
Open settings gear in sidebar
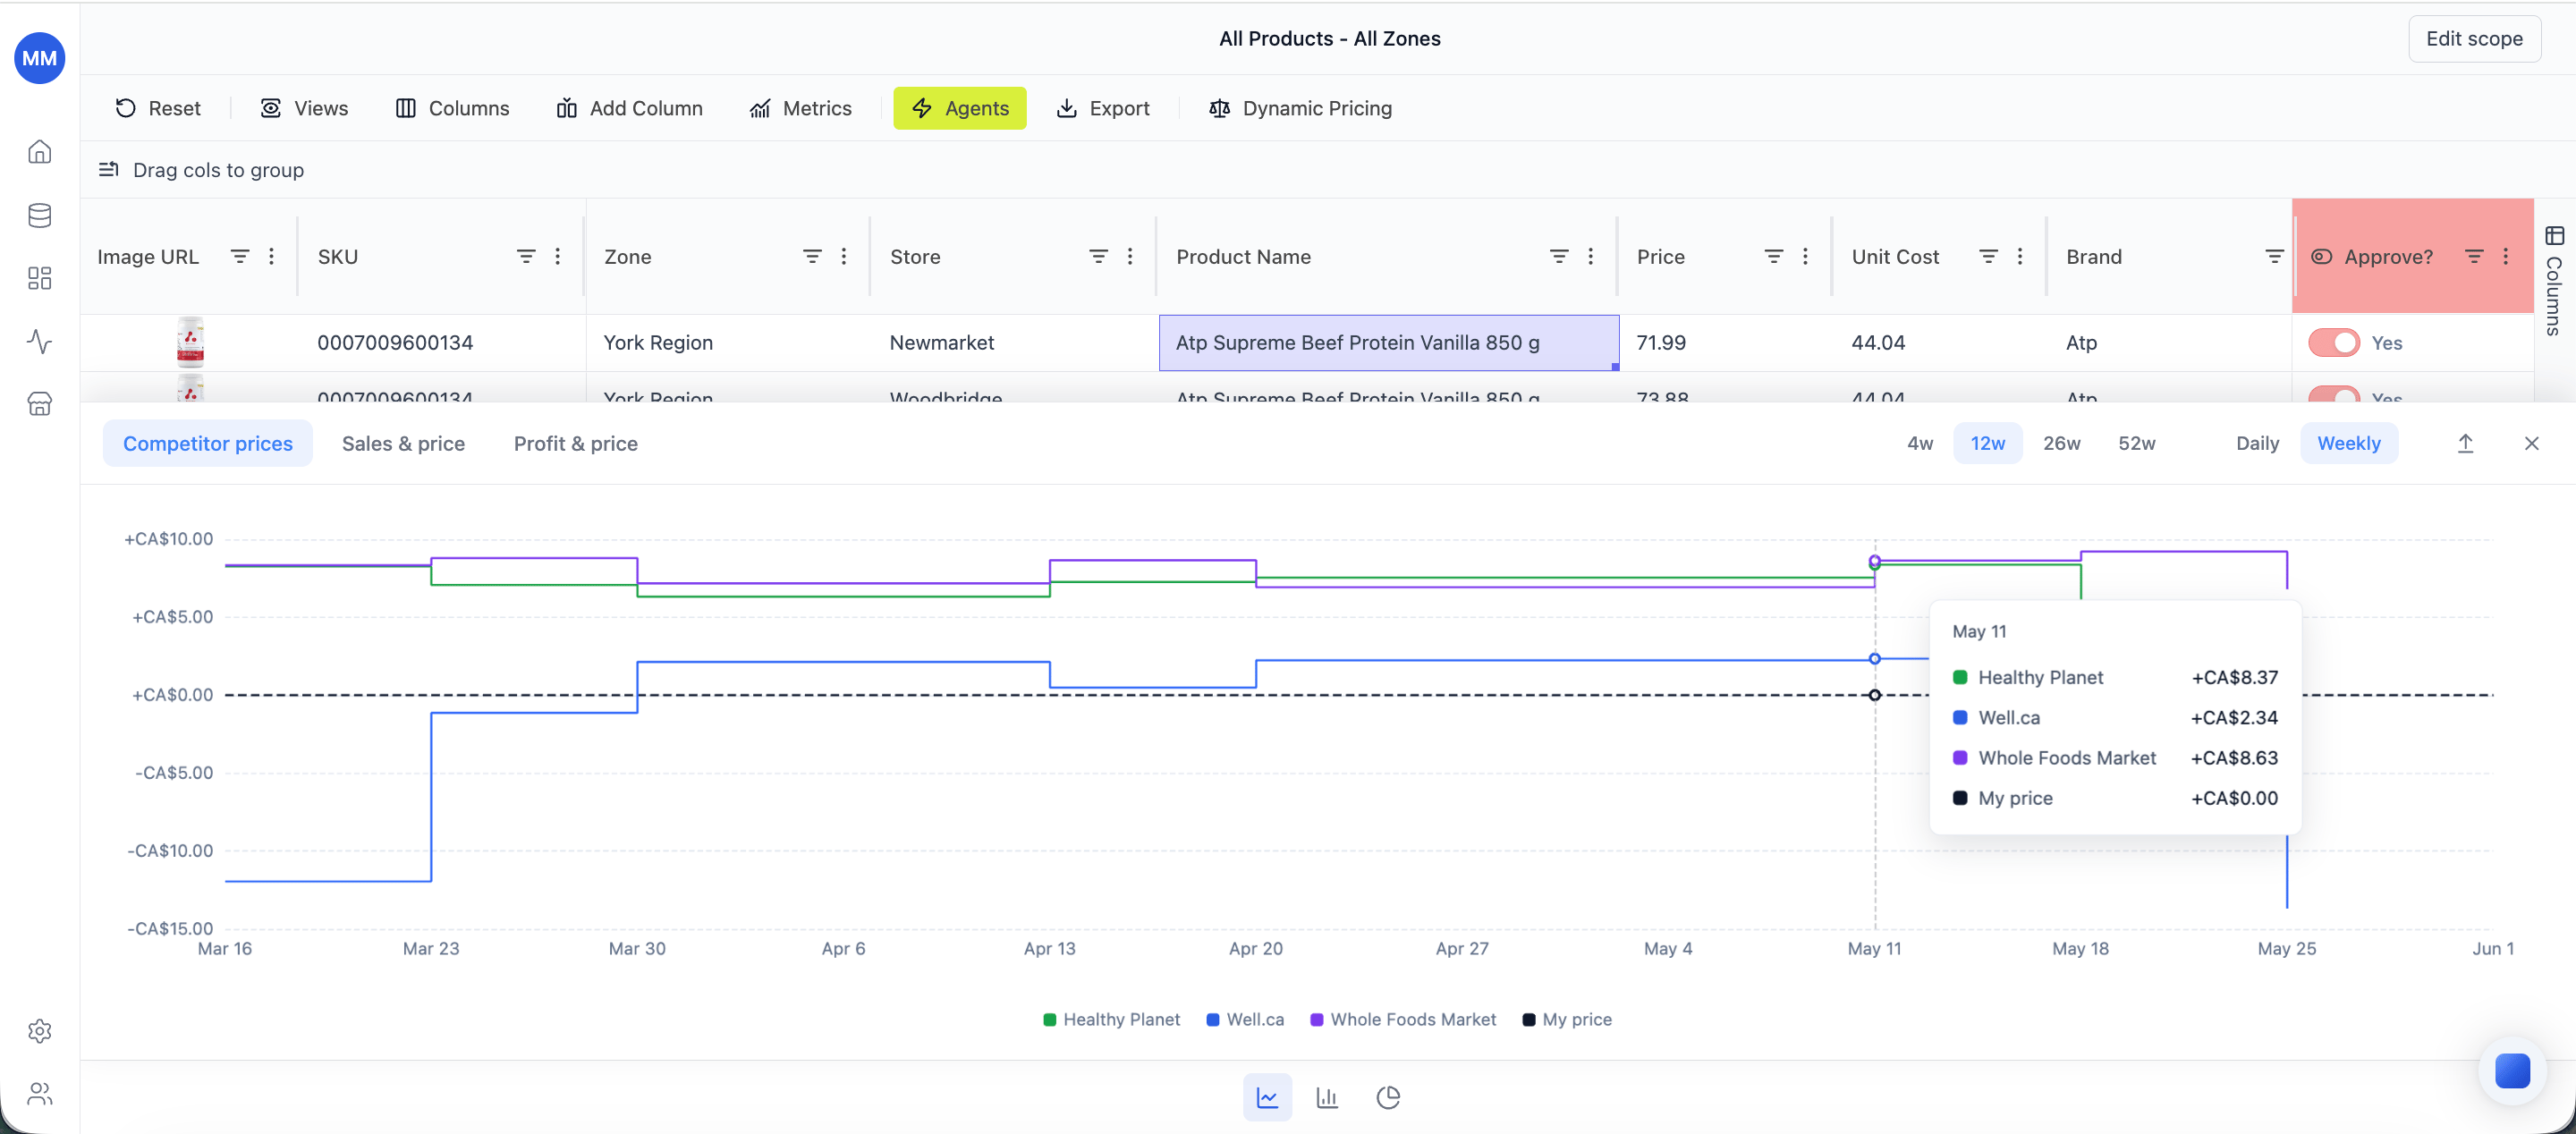pos(39,1031)
